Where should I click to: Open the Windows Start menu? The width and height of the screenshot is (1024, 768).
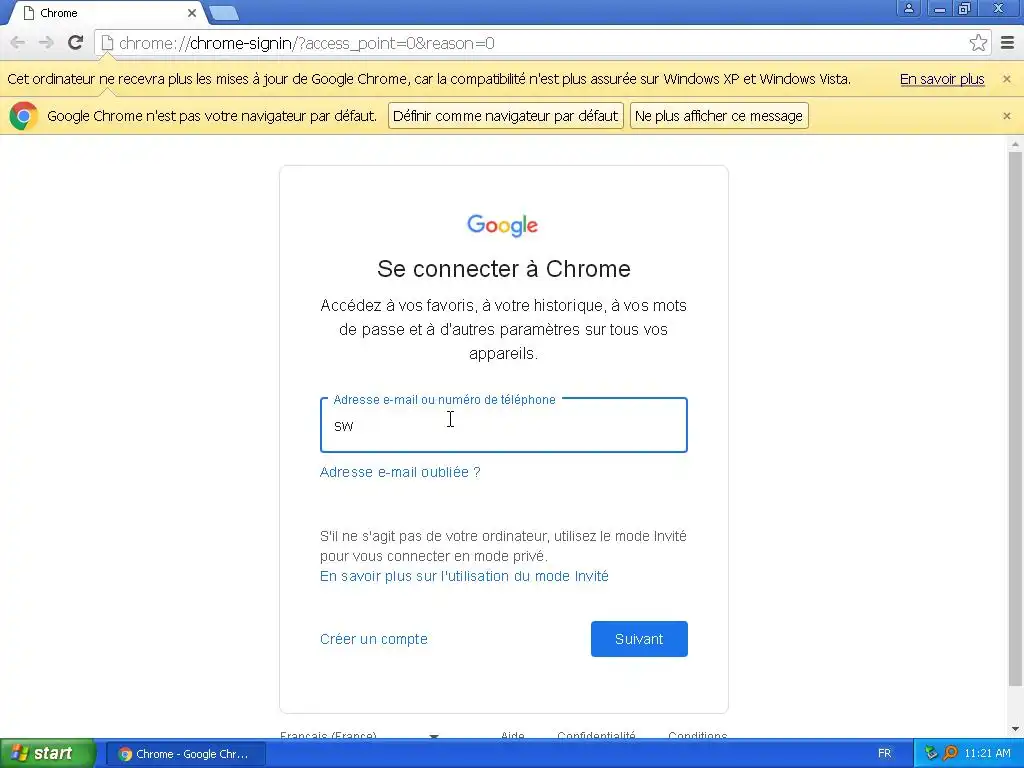coord(47,754)
